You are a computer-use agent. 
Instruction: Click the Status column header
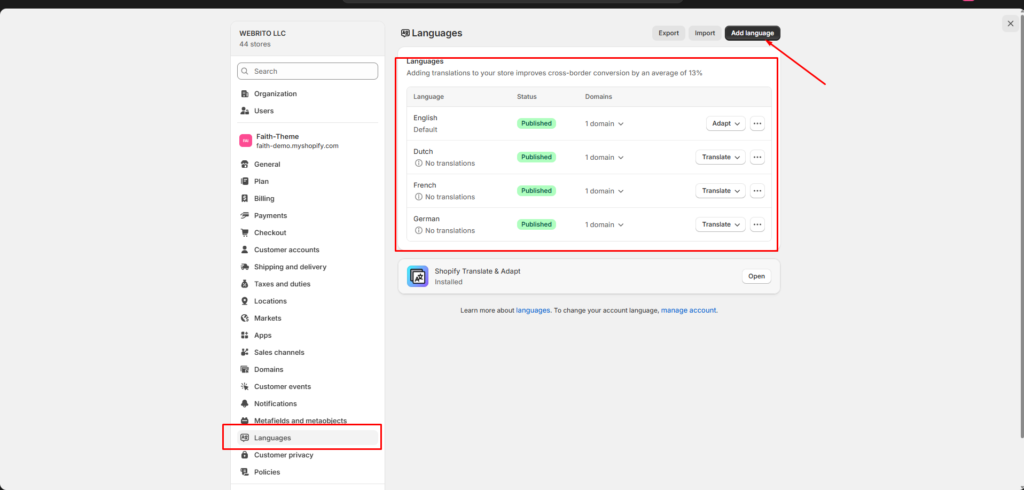coord(526,97)
